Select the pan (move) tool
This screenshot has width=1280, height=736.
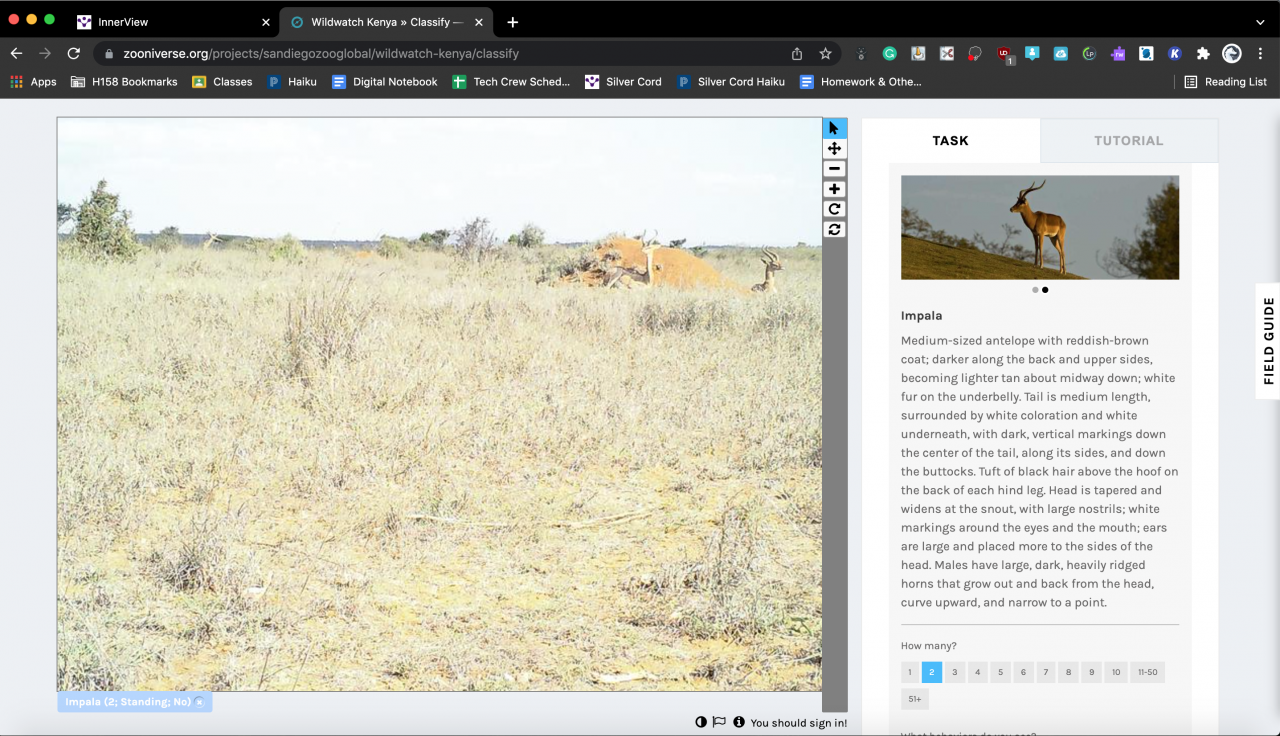(834, 148)
